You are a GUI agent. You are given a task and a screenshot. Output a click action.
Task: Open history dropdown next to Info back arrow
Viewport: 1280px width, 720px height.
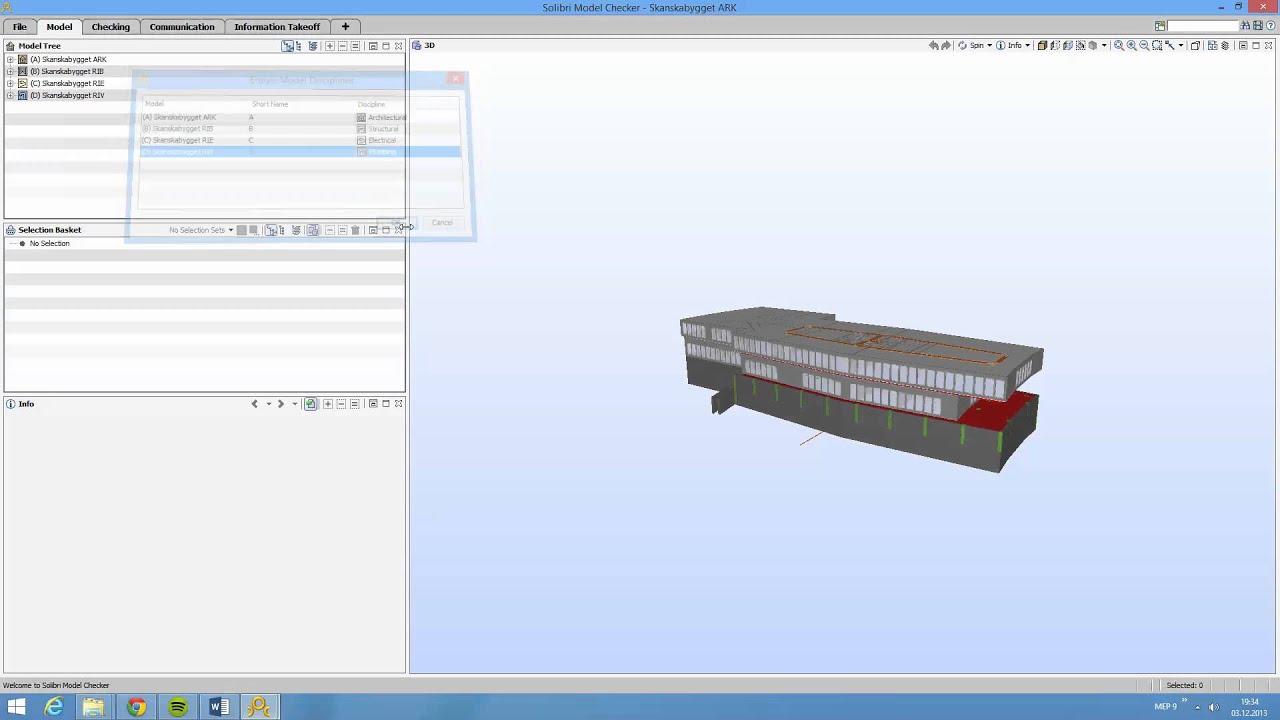click(268, 404)
